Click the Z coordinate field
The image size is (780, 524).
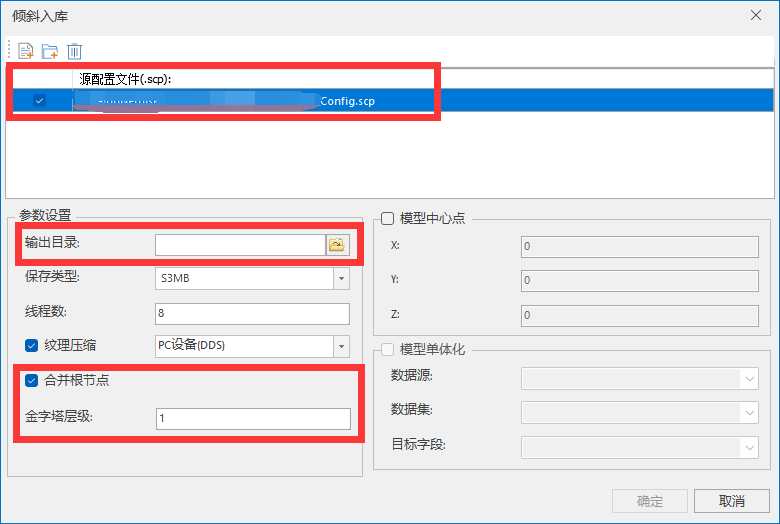pos(640,315)
